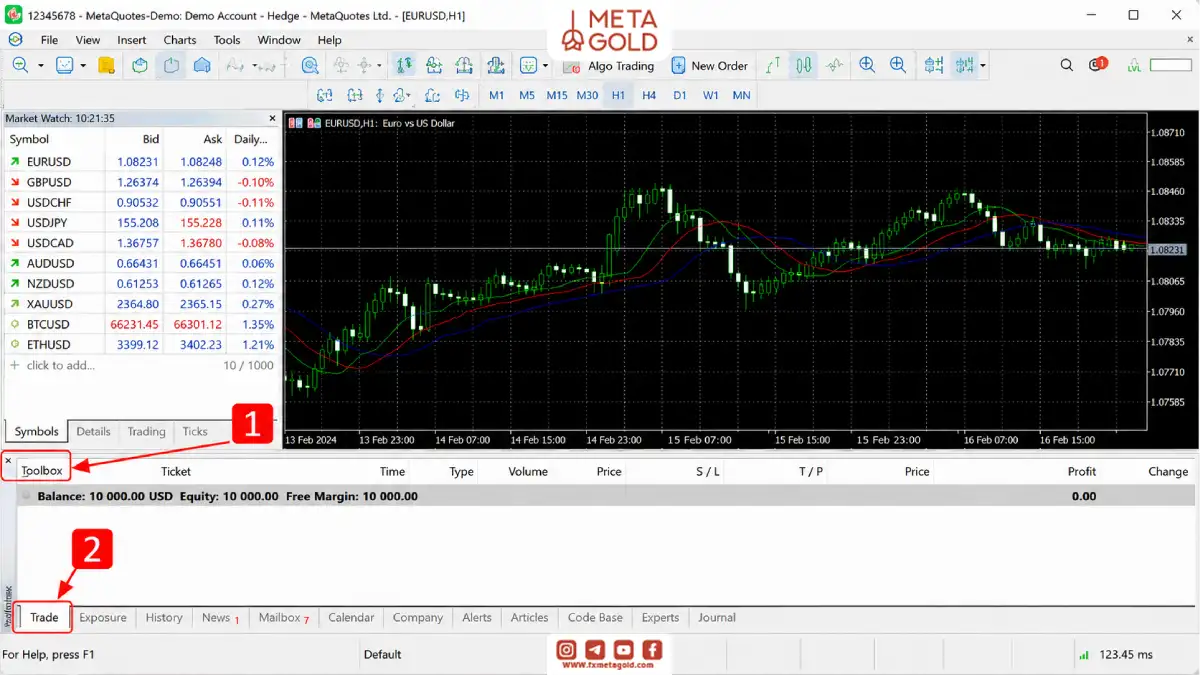
Task: Click the solid blue pentagon toolbar icon
Action: point(202,65)
